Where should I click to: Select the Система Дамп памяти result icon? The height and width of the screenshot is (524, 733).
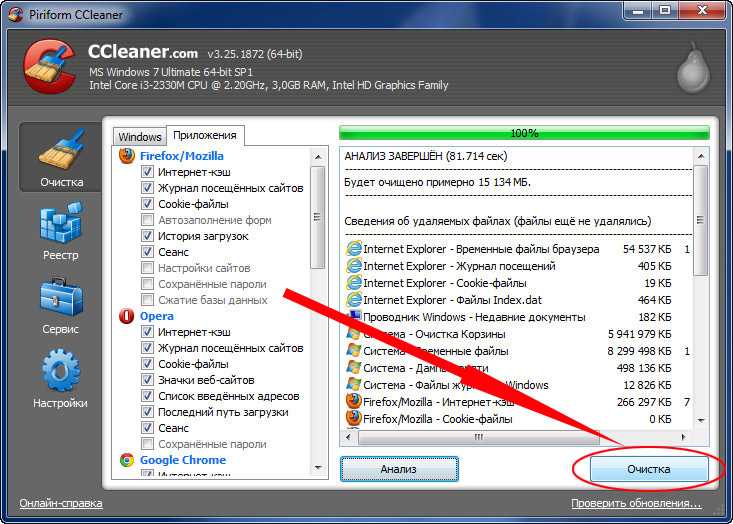354,368
